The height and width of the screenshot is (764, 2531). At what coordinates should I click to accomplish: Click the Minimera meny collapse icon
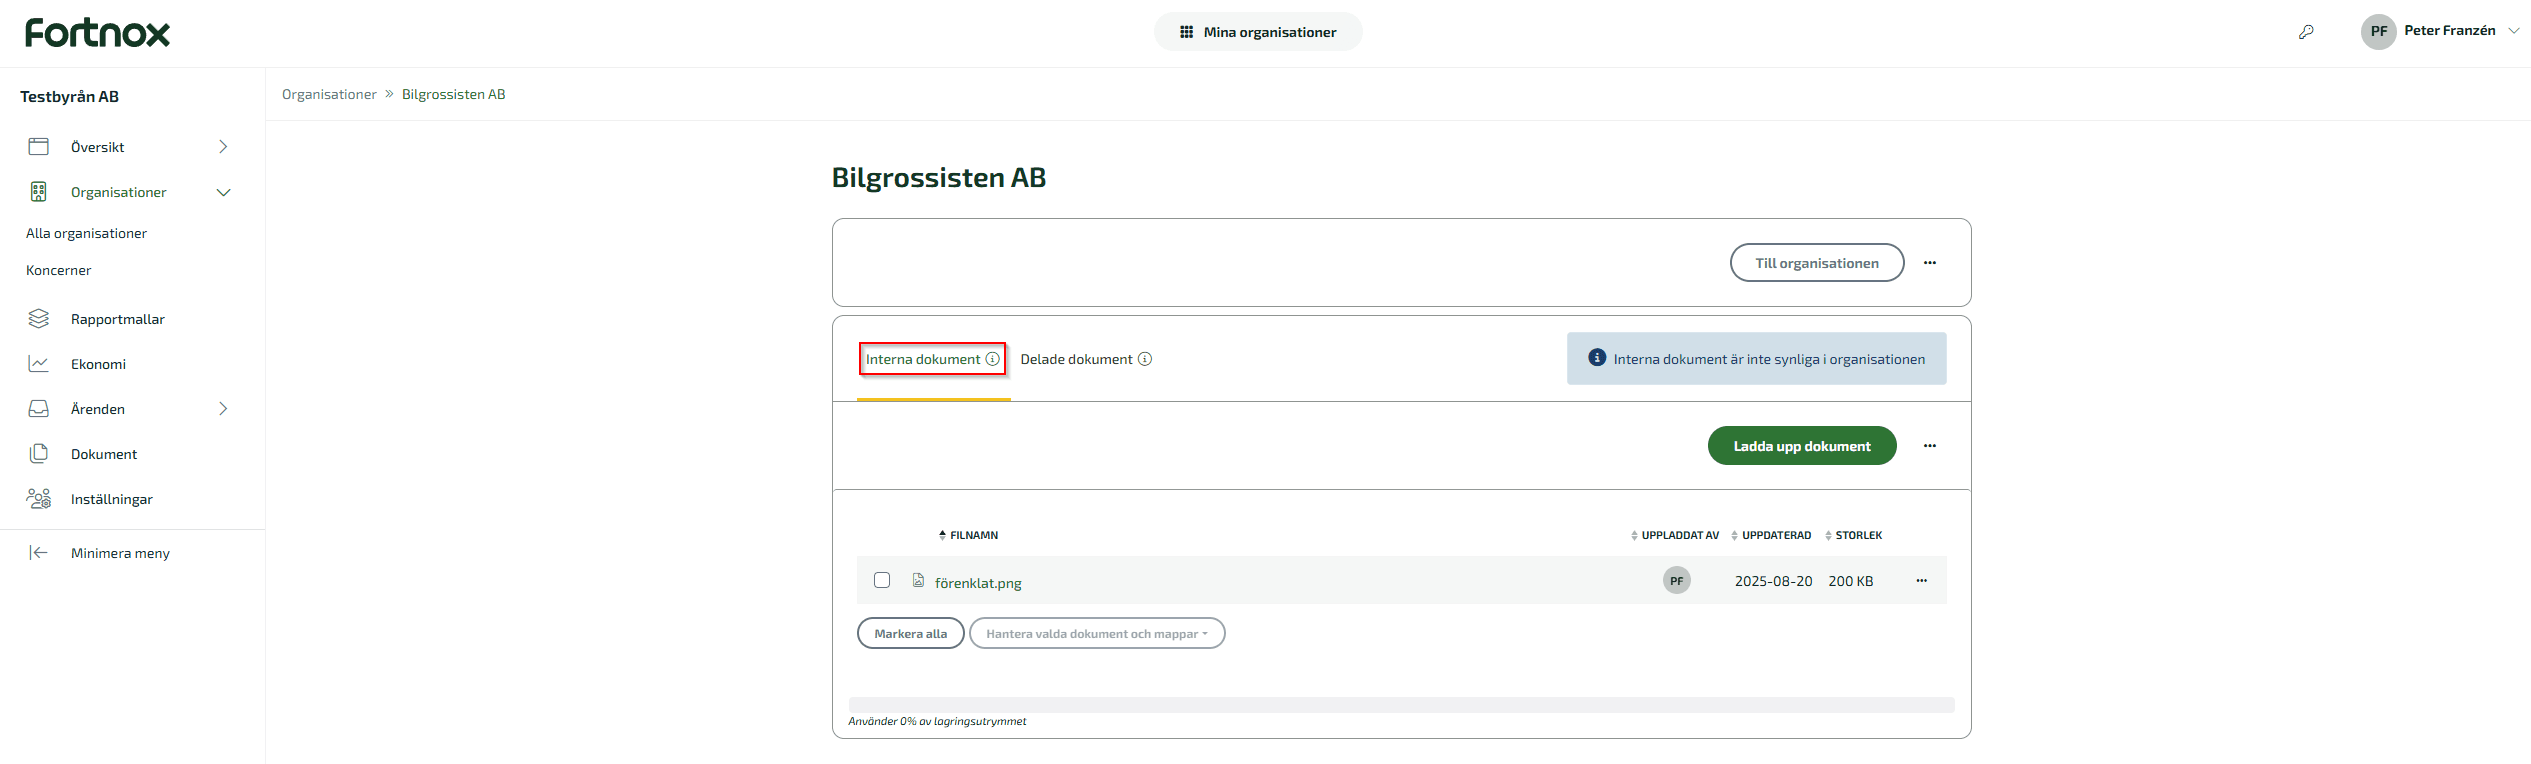38,553
